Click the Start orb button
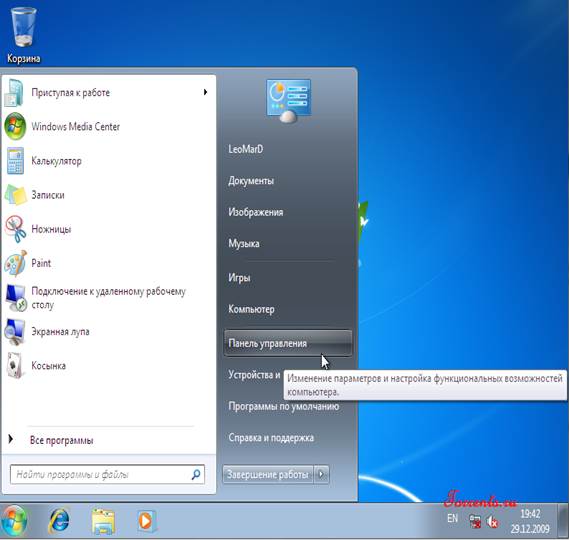Screen dimensions: 569x540 pos(14,521)
